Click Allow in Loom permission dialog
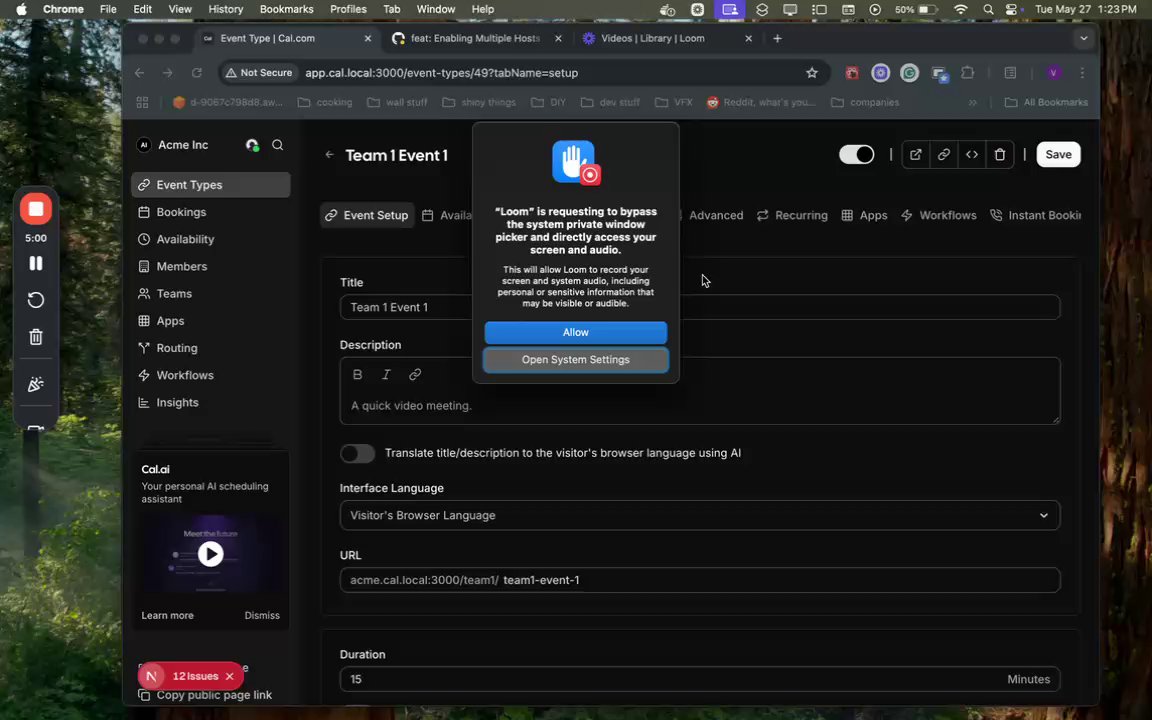Screen dimensions: 1152x720 pos(575,333)
